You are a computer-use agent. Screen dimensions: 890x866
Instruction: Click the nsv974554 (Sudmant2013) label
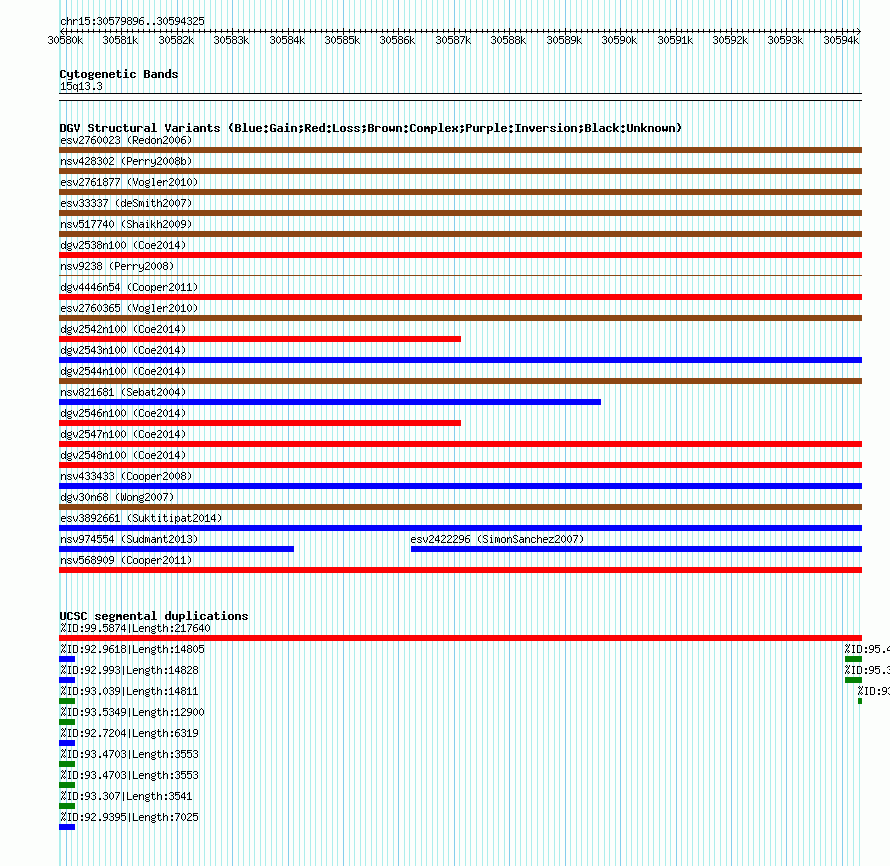click(x=129, y=539)
